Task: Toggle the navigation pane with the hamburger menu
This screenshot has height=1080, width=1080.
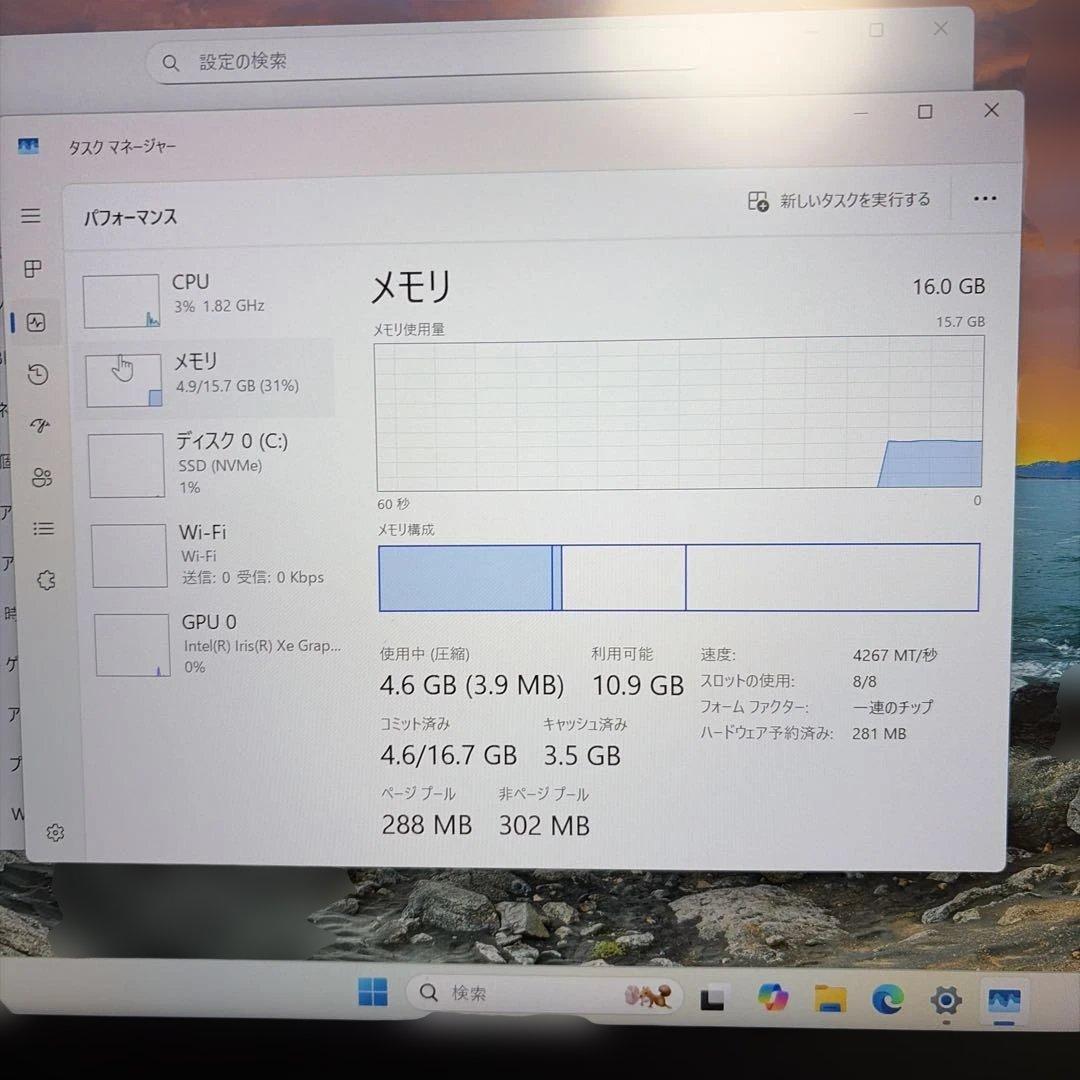Action: point(31,215)
